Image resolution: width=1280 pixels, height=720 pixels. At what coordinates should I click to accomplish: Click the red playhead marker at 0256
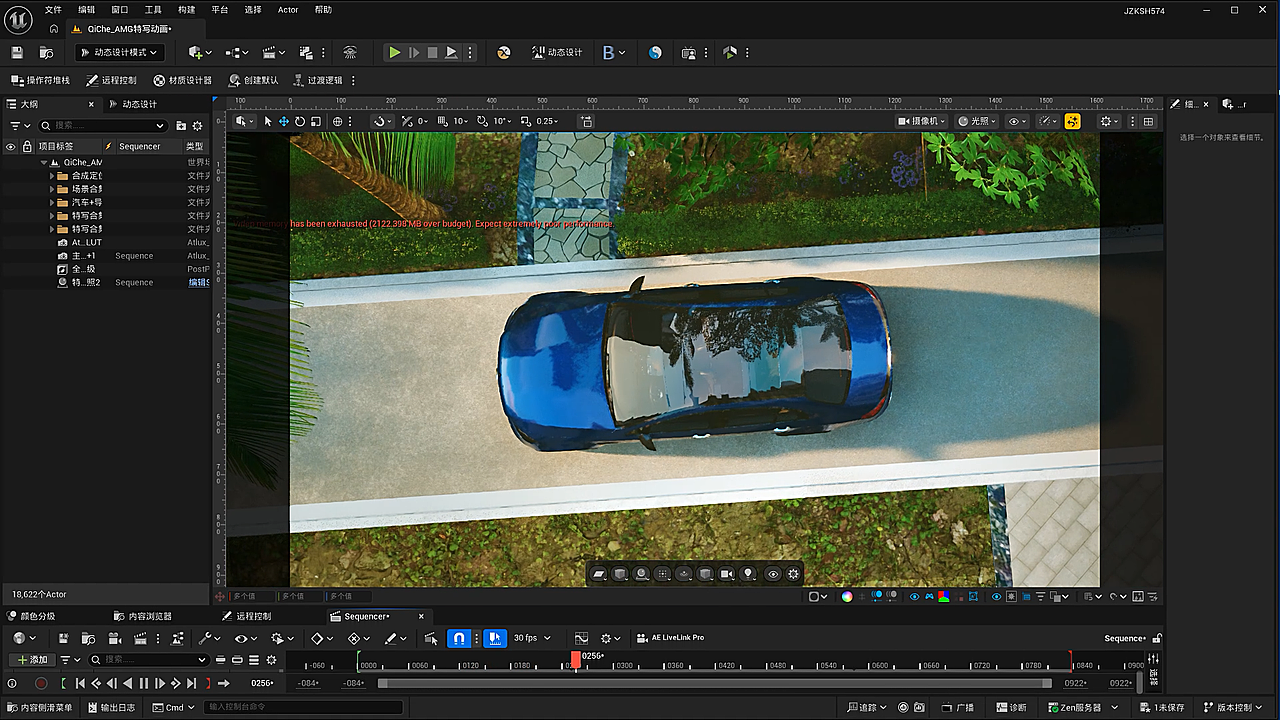coord(576,658)
